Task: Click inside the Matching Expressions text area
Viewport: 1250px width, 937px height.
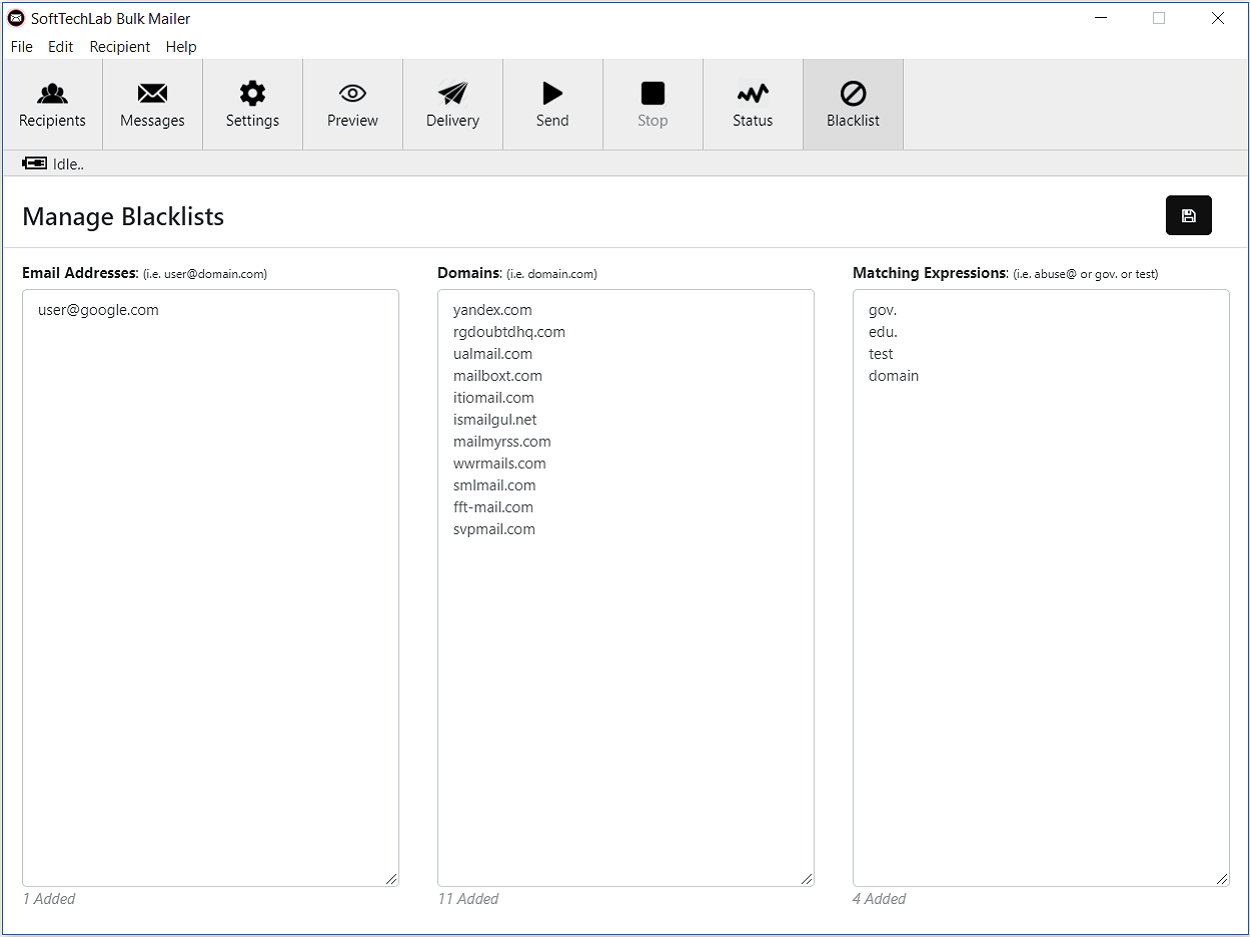Action: pyautogui.click(x=1041, y=588)
